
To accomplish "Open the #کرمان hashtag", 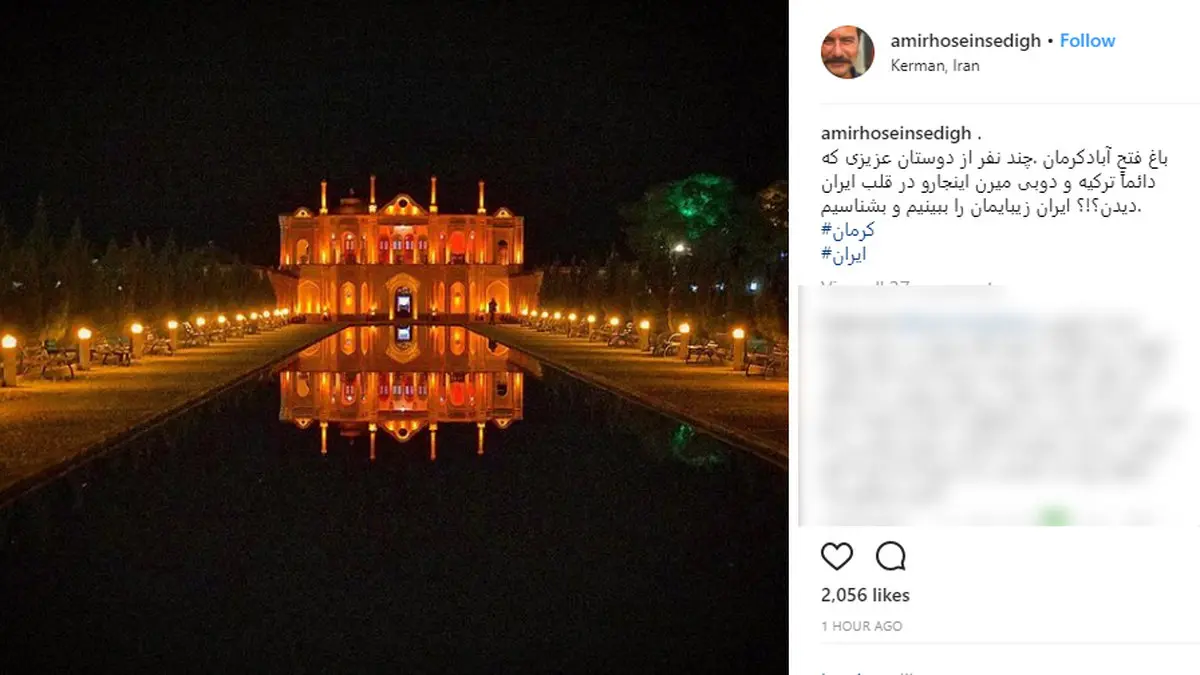I will (847, 231).
